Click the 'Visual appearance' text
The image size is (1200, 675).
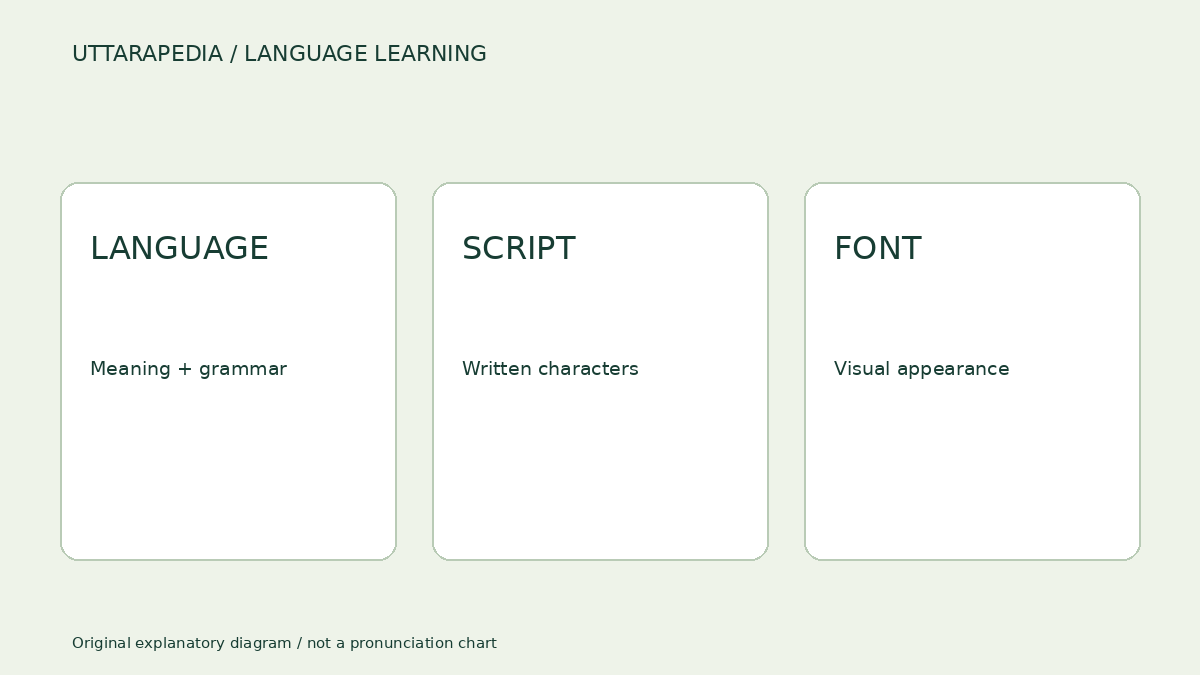click(x=921, y=369)
